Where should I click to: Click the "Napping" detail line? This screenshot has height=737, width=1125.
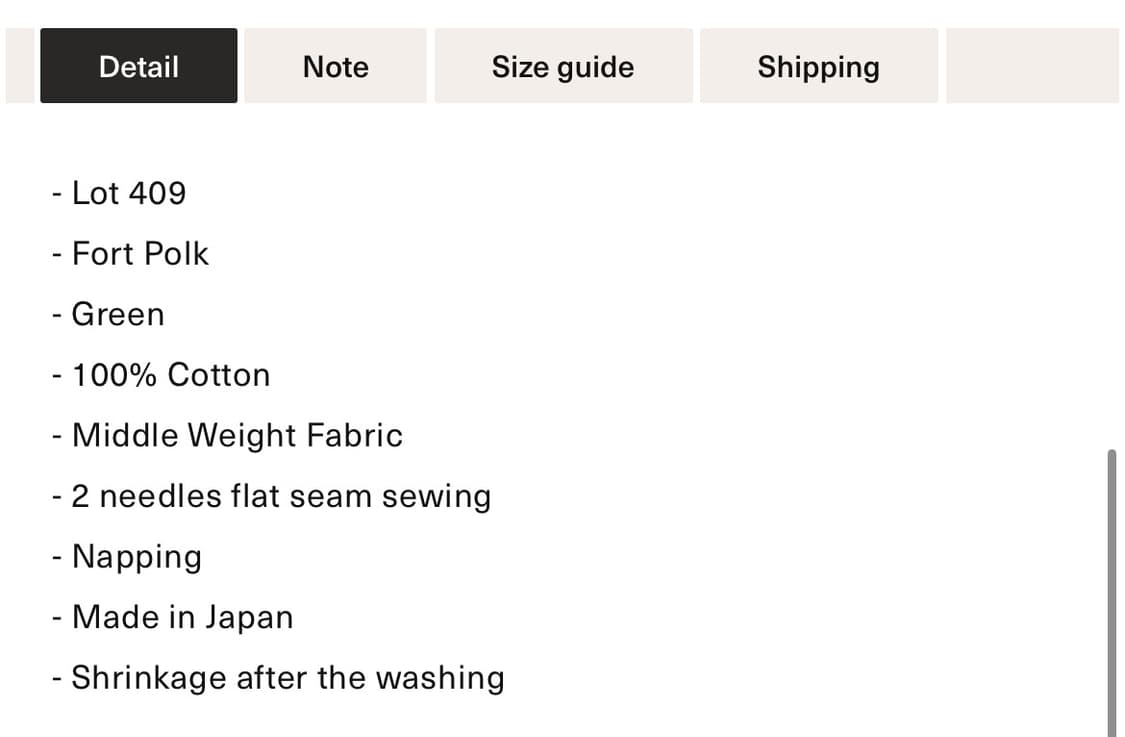tap(136, 557)
